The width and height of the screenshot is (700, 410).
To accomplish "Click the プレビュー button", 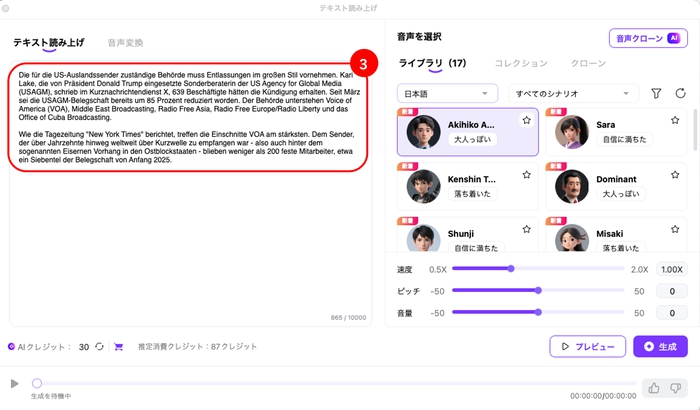I will pyautogui.click(x=588, y=347).
